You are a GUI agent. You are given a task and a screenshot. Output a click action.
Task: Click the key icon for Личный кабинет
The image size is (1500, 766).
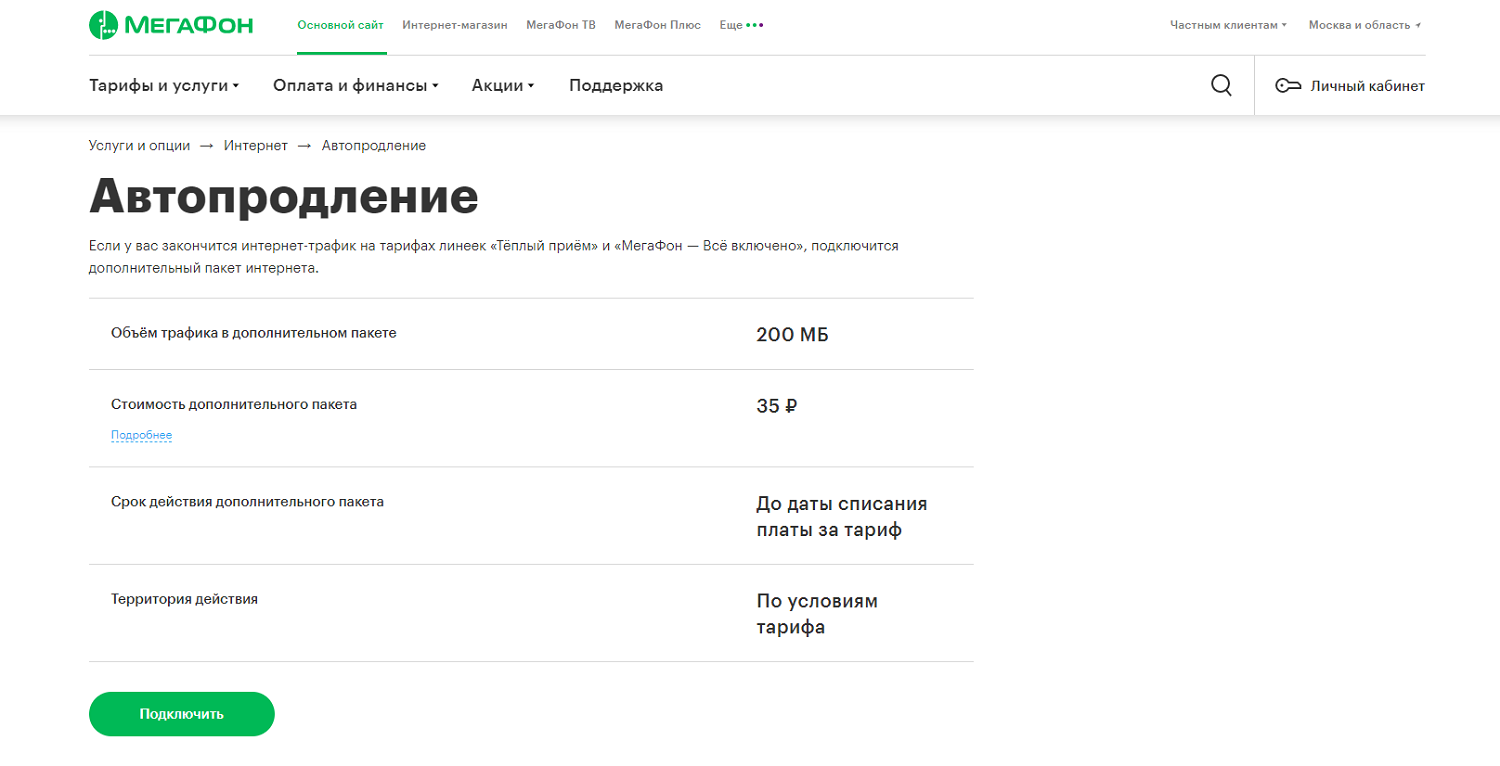[x=1287, y=86]
